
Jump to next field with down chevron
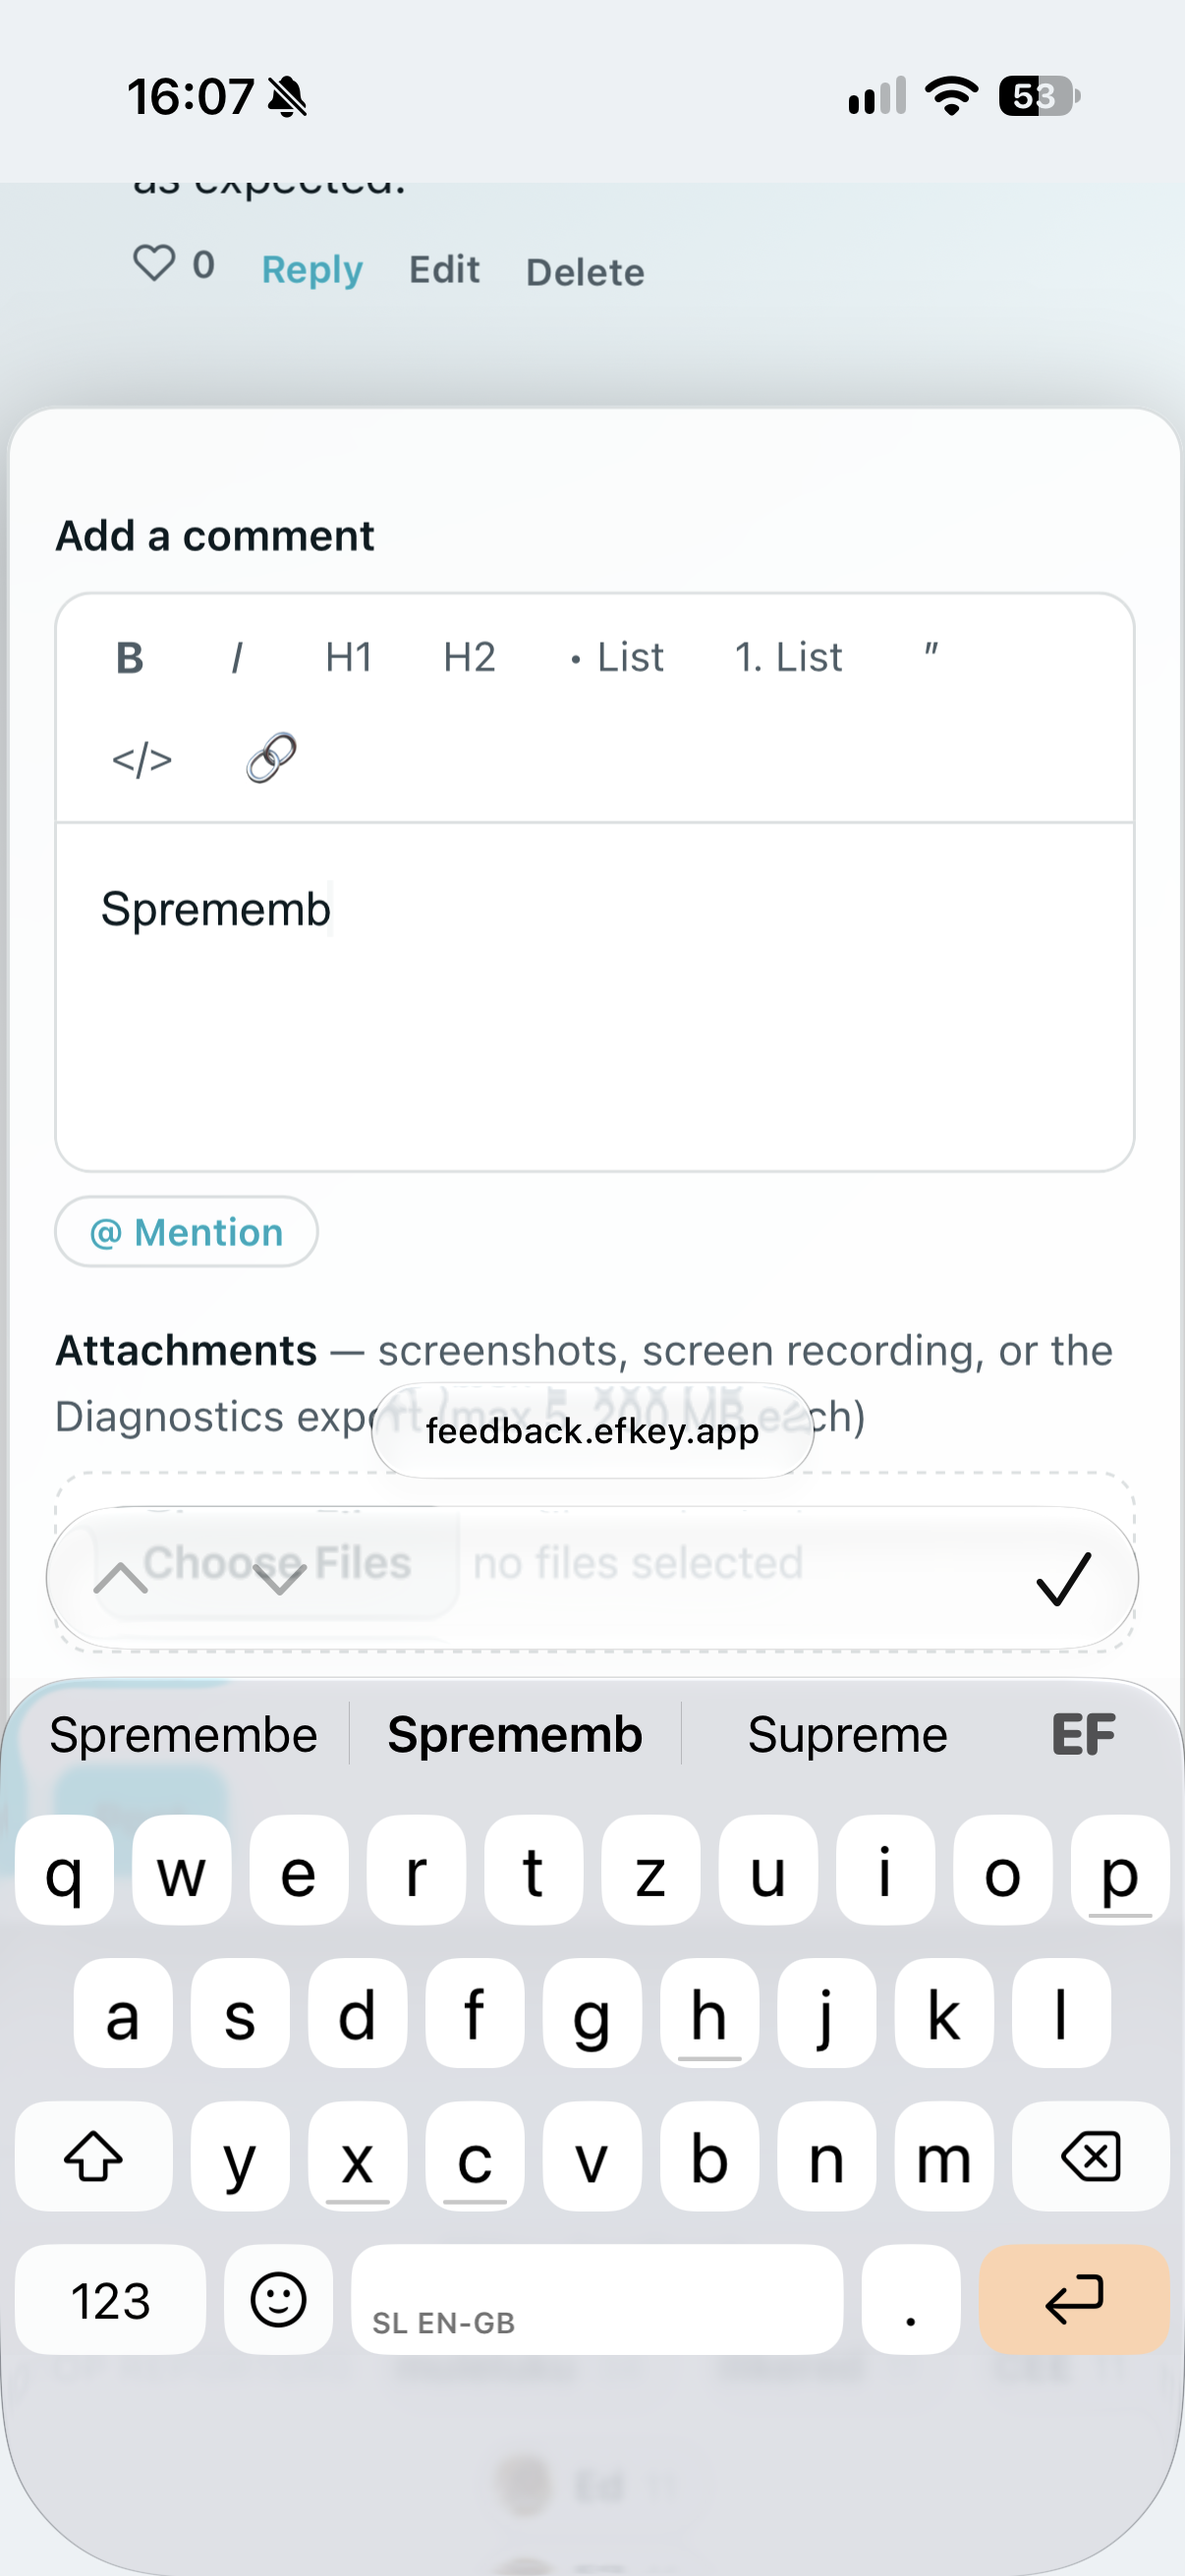pos(279,1579)
